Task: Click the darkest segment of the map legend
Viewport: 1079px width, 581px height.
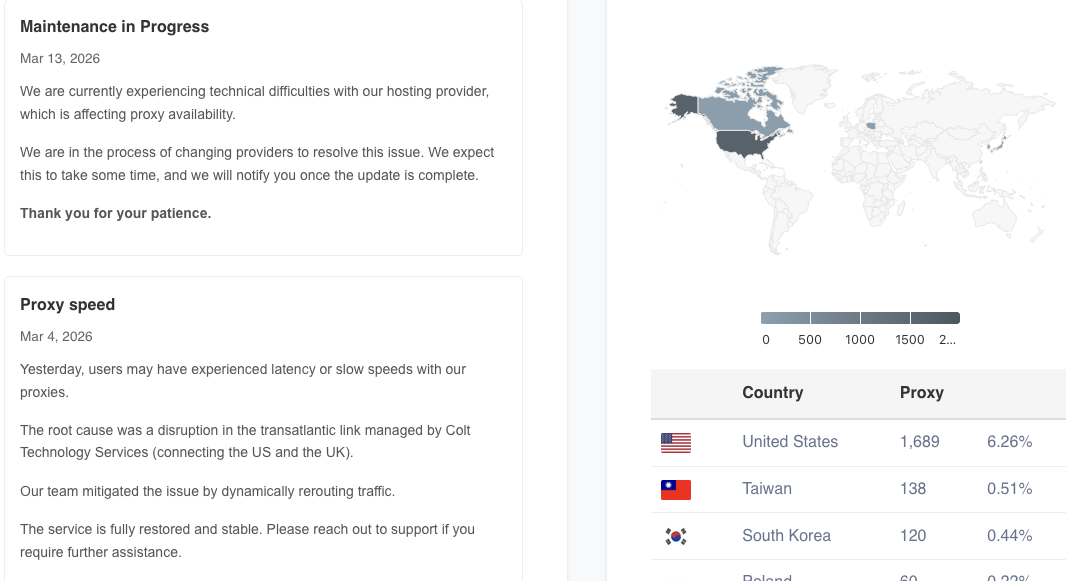Action: (x=935, y=318)
